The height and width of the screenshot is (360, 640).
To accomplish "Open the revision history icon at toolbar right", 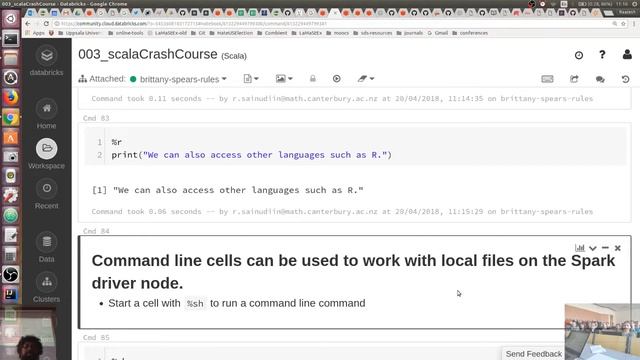I will pos(625,79).
